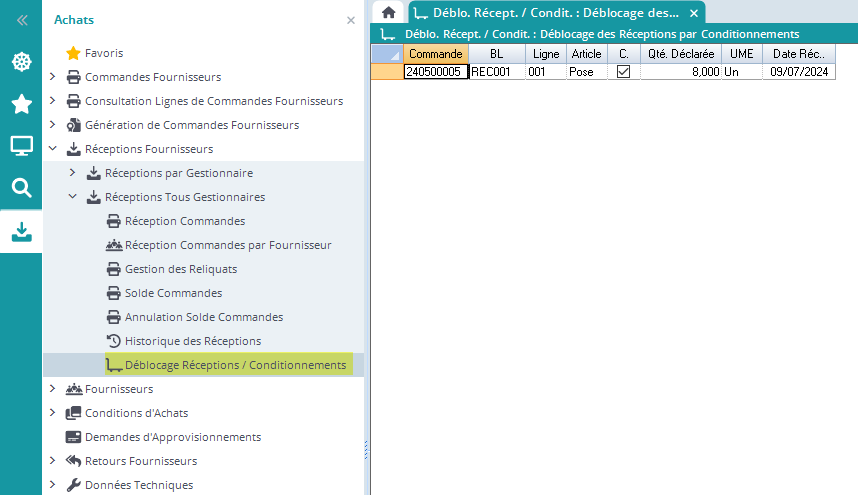This screenshot has width=858, height=495.
Task: Click the ship wheel icon in sidebar
Action: pyautogui.click(x=21, y=62)
